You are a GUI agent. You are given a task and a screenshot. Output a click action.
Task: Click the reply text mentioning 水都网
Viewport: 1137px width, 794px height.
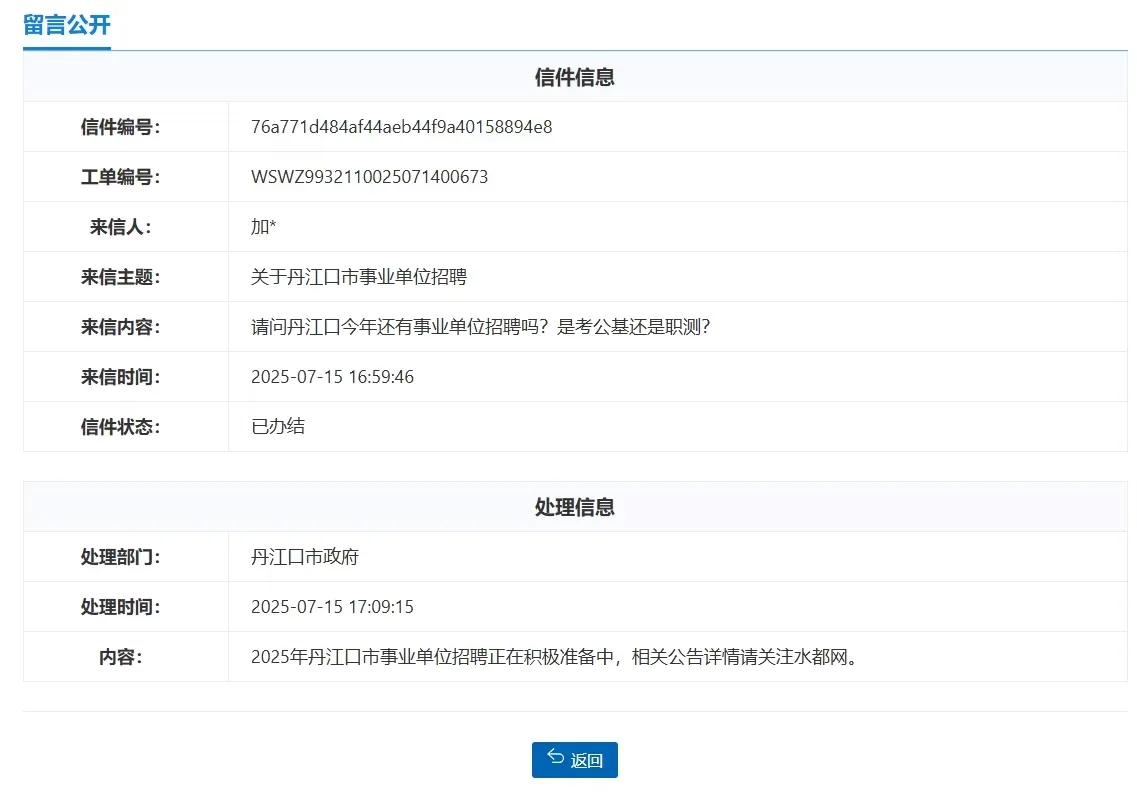tap(555, 657)
